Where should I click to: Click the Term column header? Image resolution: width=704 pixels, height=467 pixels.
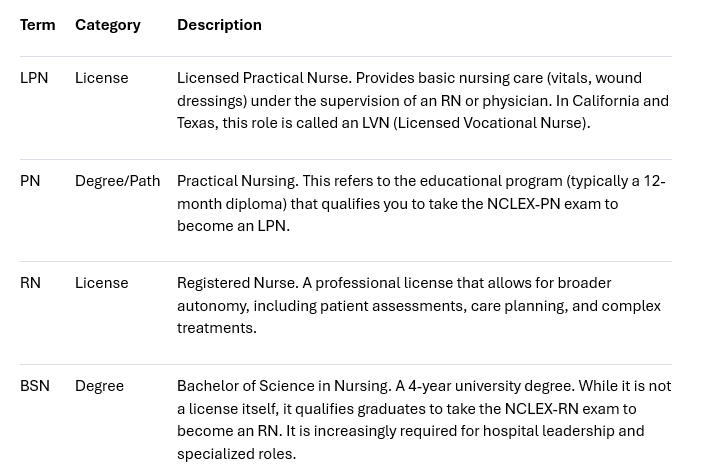(x=37, y=25)
